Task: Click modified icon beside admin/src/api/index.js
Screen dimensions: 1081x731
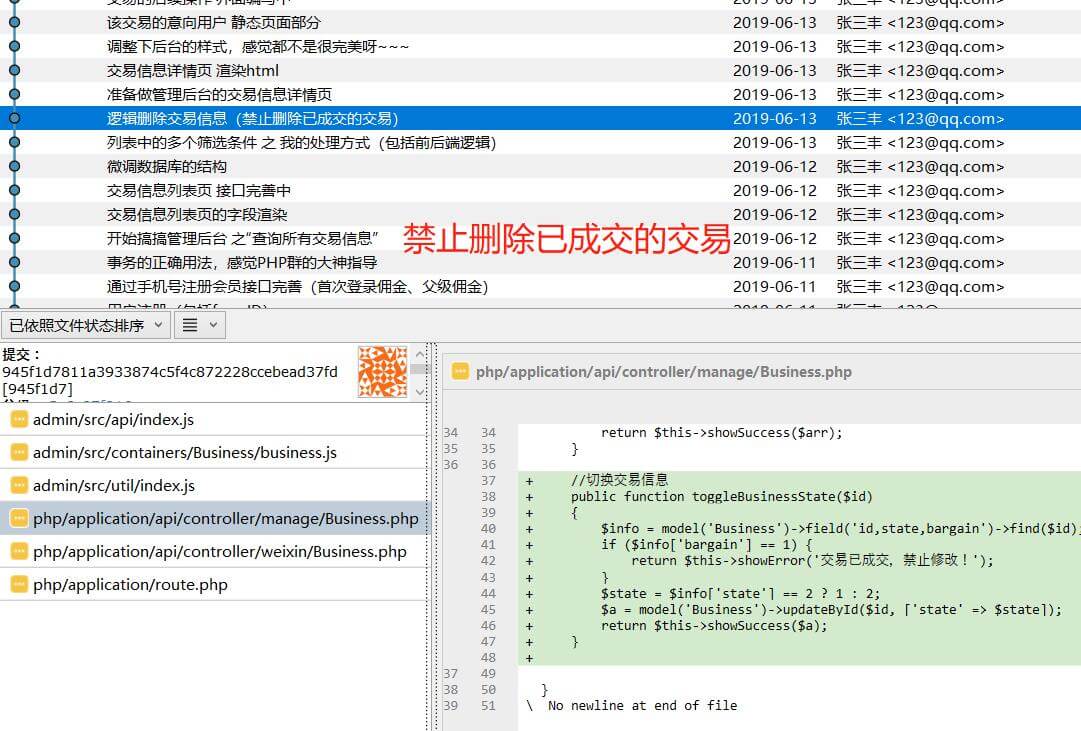Action: [19, 420]
